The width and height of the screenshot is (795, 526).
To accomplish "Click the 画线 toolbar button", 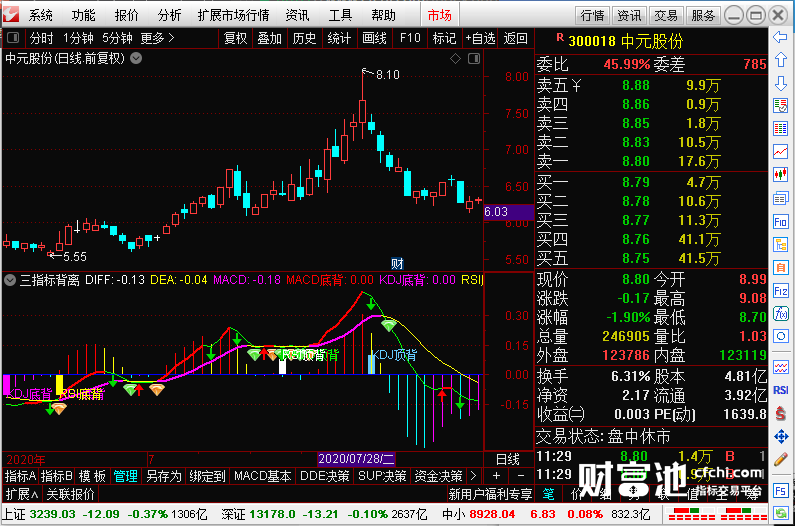I will click(x=374, y=38).
